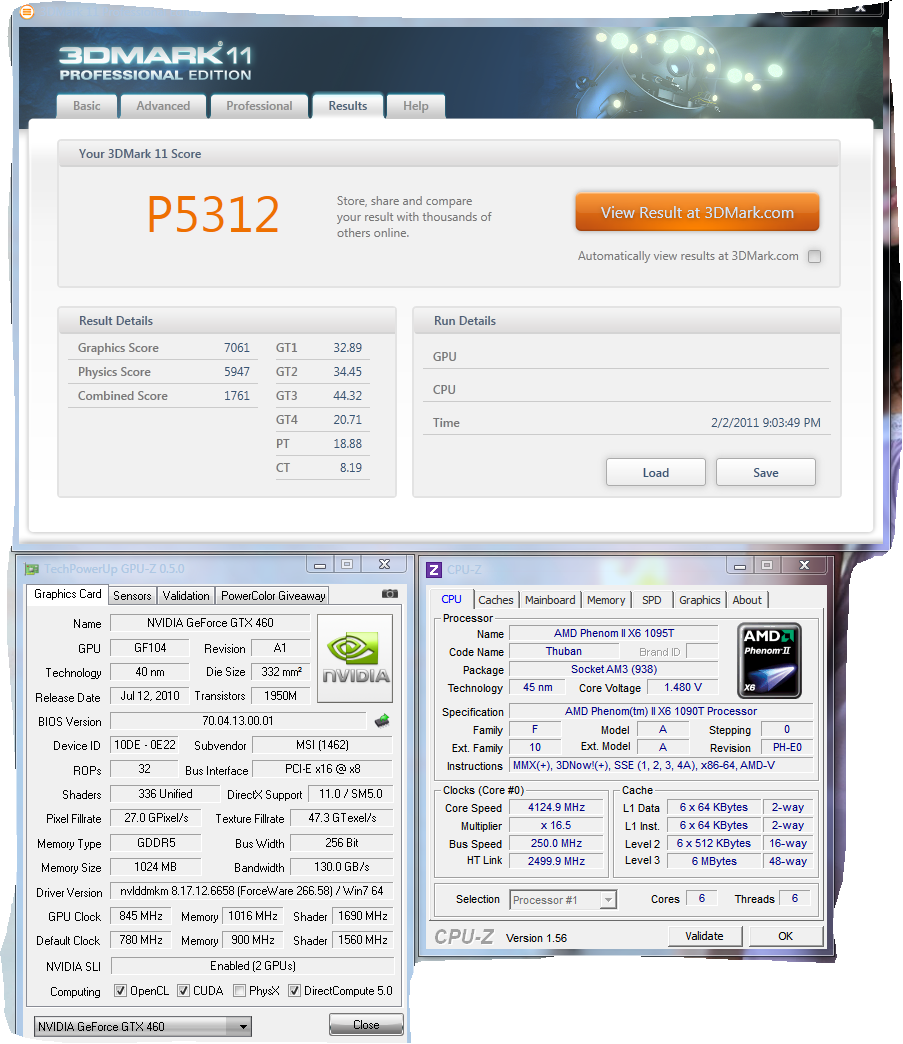Click the Graphics Score value 7061
903x1044 pixels.
pos(236,348)
